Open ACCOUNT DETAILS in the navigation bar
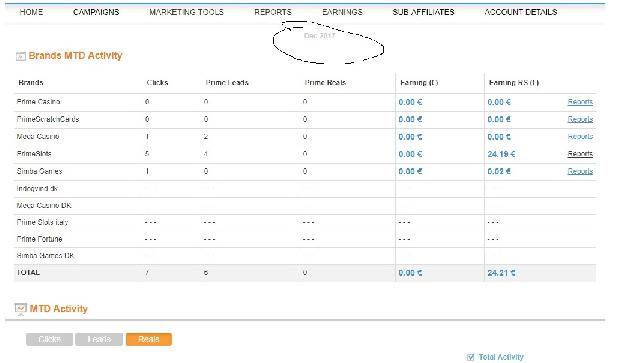The image size is (640, 363). click(520, 12)
